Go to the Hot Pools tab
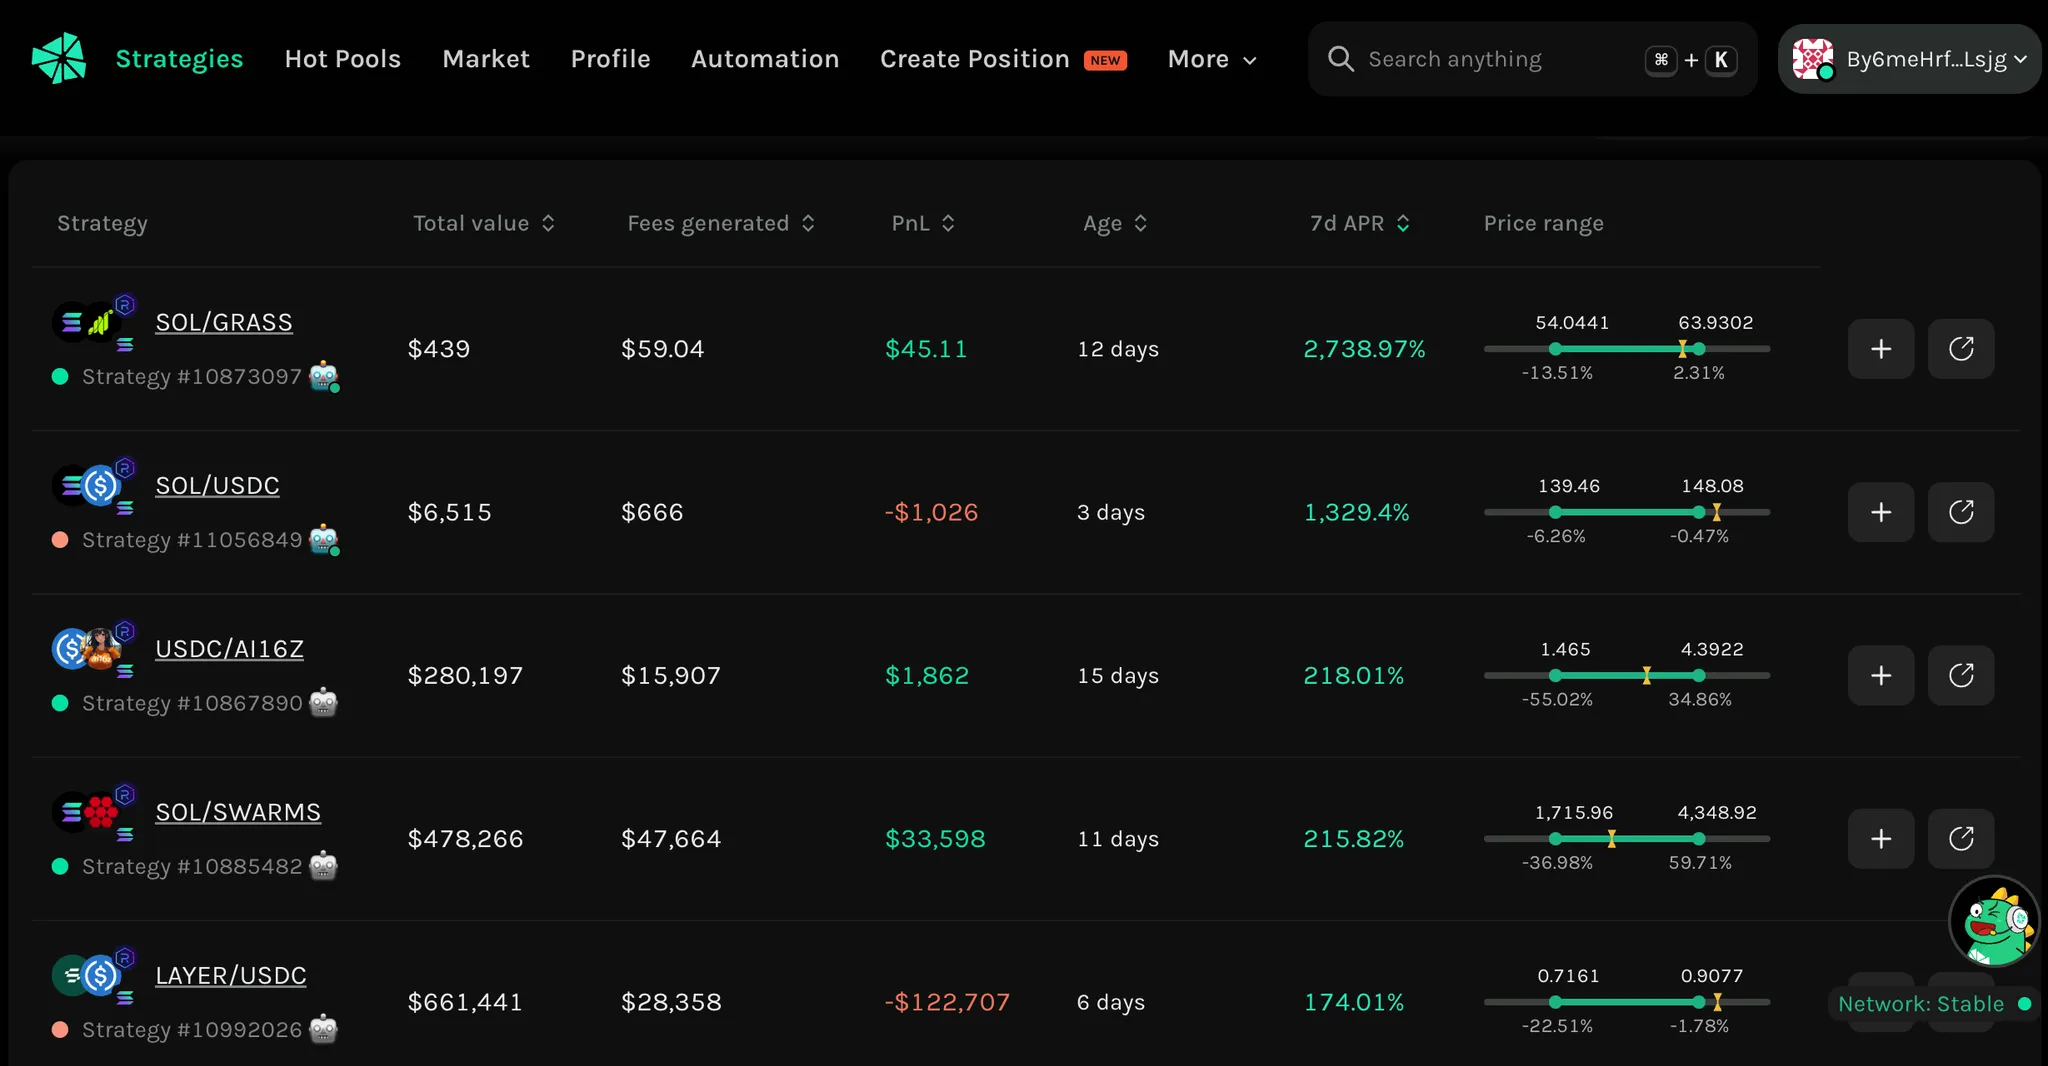Viewport: 2048px width, 1066px height. [x=342, y=59]
